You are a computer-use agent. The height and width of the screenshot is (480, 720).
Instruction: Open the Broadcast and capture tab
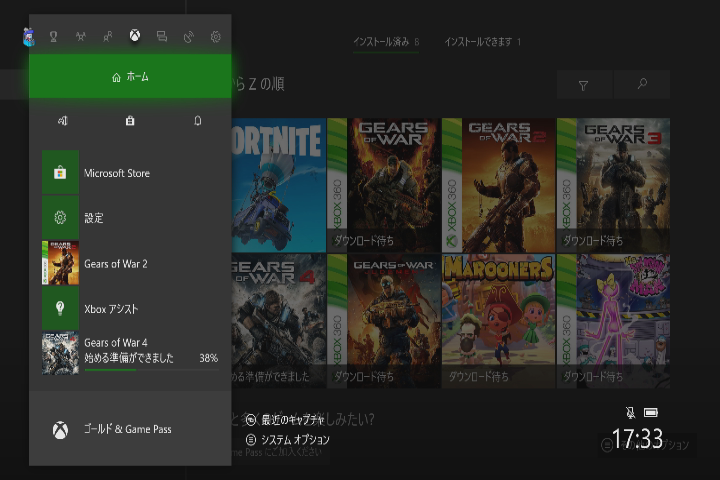point(189,37)
